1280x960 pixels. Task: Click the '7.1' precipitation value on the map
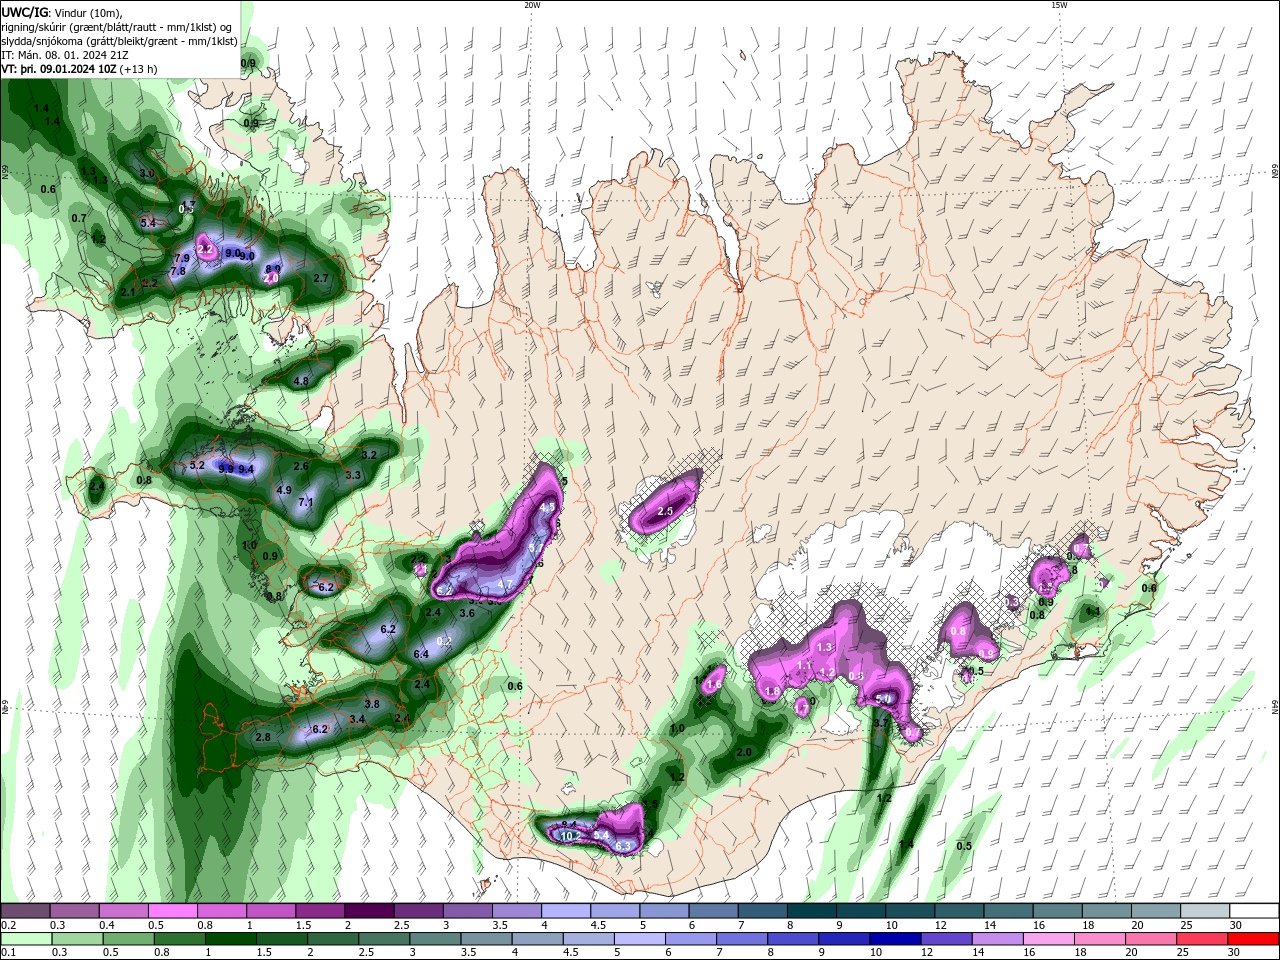point(306,502)
